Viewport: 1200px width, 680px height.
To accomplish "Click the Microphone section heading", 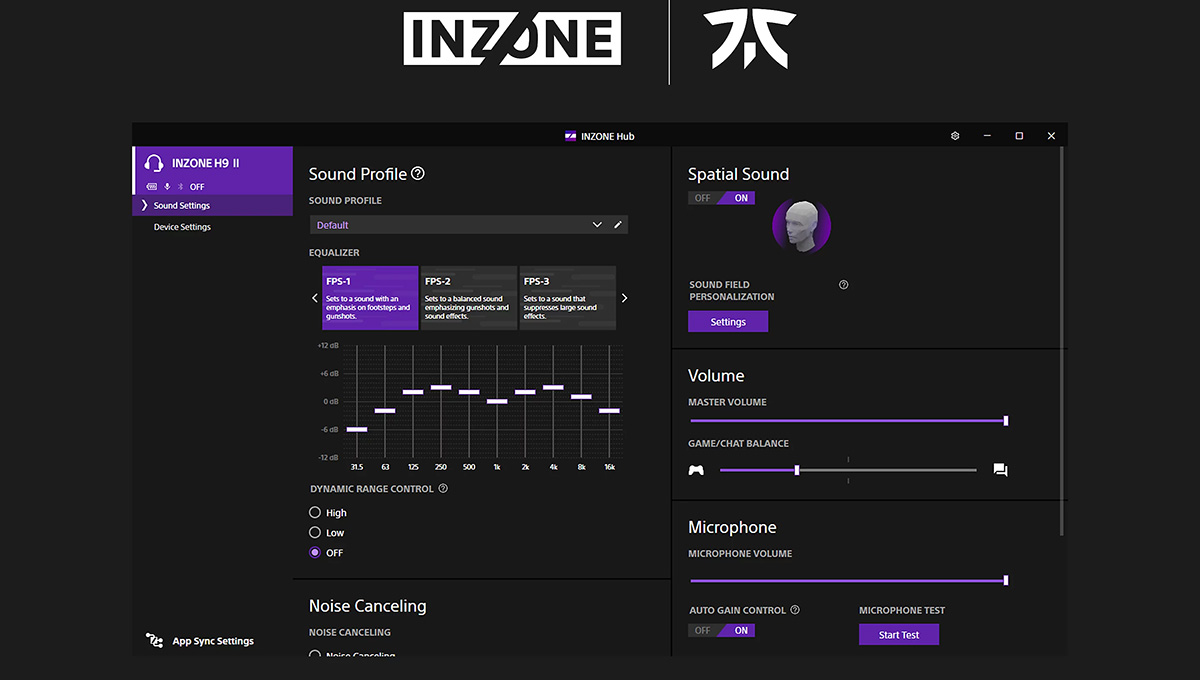I will click(x=732, y=527).
